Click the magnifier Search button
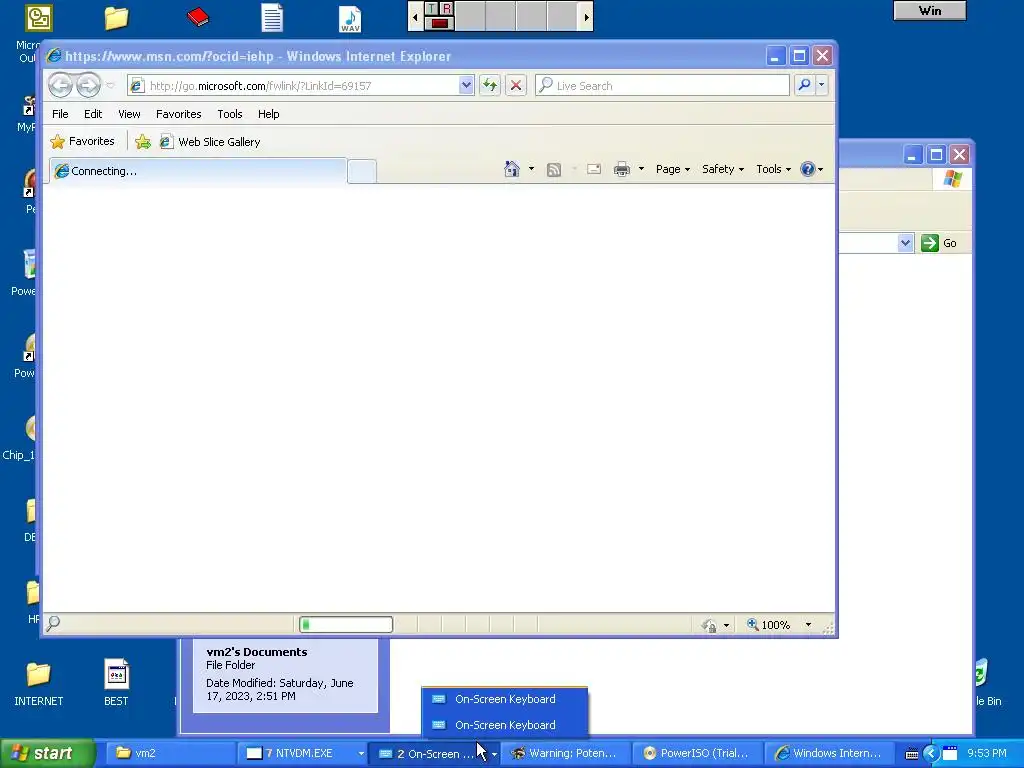This screenshot has width=1024, height=768. 805,85
